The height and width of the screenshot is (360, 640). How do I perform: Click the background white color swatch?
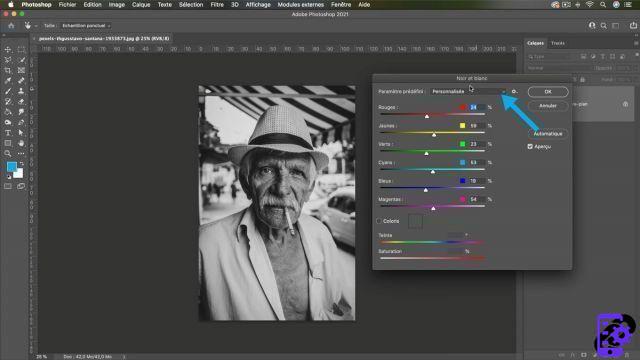click(19, 174)
